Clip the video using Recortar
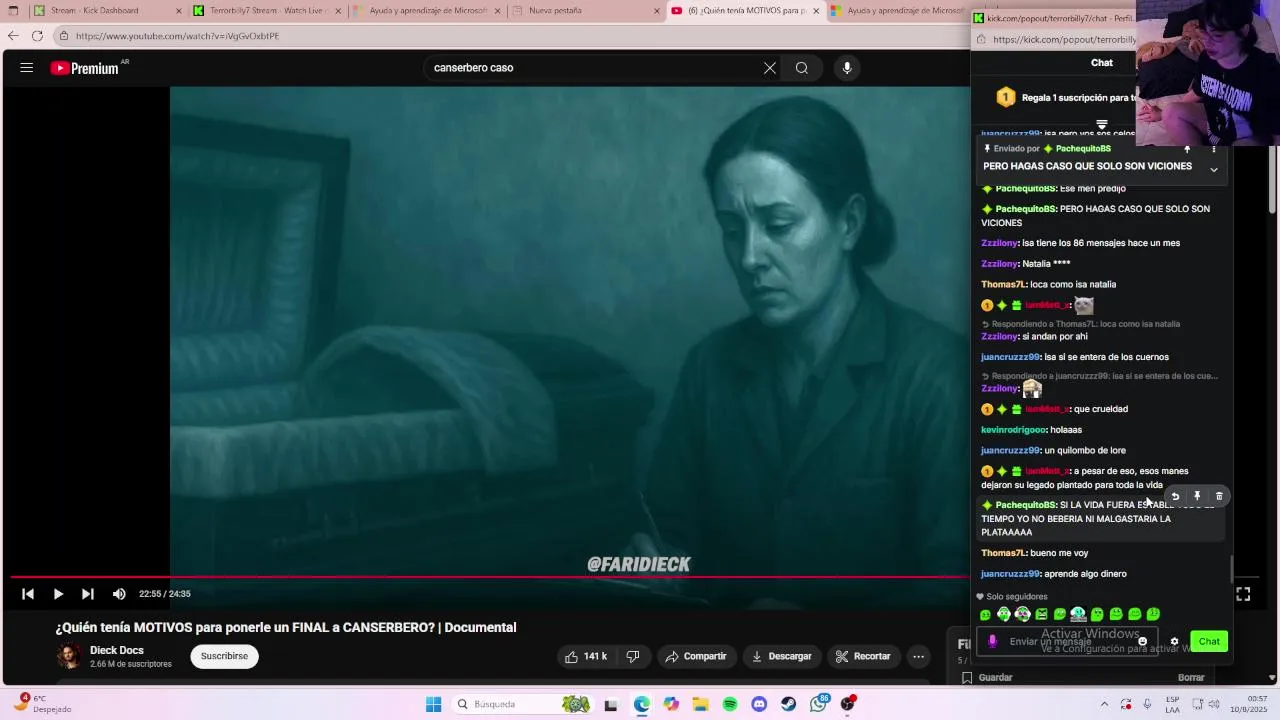Screen dimensions: 1280x720 pos(863,656)
